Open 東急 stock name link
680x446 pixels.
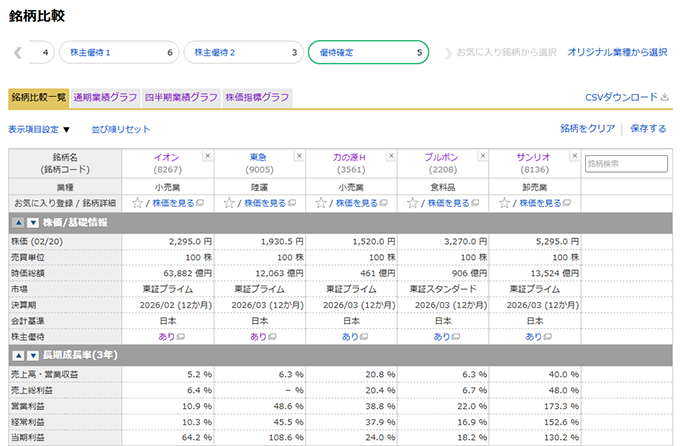(x=258, y=157)
